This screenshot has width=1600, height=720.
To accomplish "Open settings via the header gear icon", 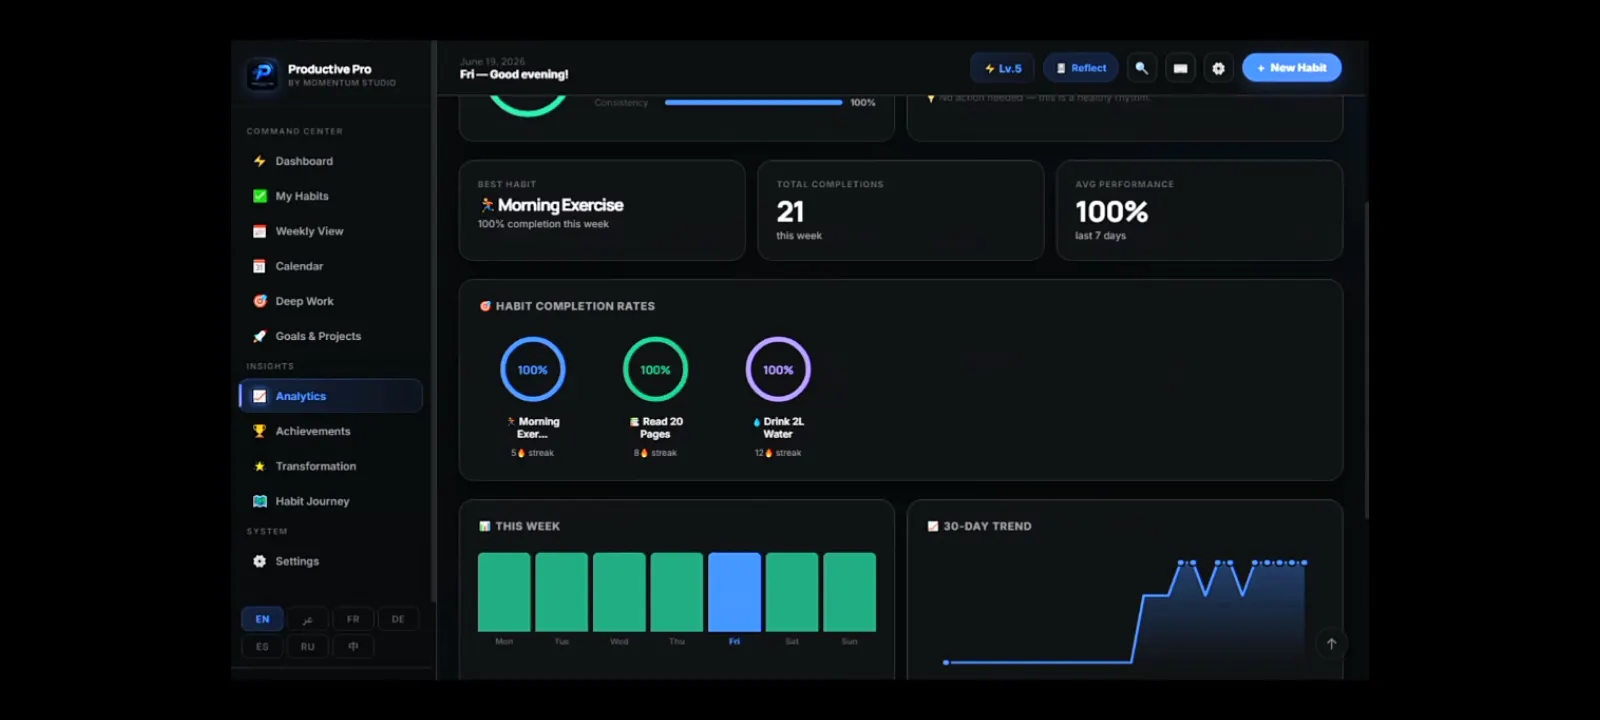I will tap(1218, 68).
